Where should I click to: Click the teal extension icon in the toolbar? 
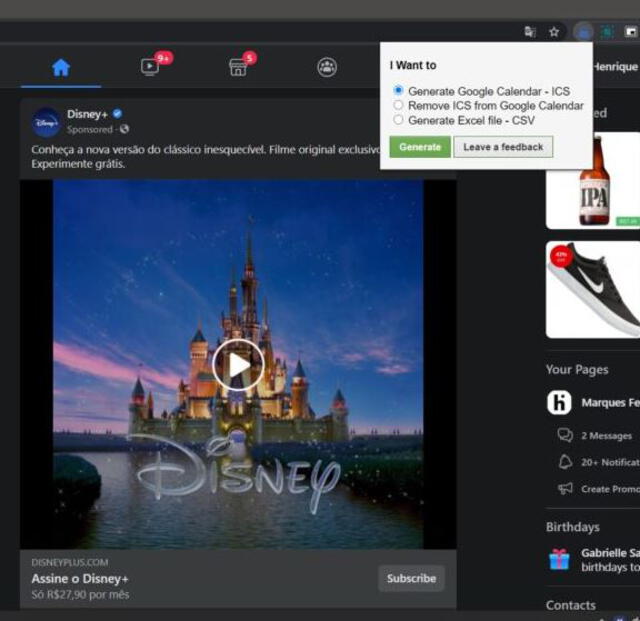tap(606, 32)
